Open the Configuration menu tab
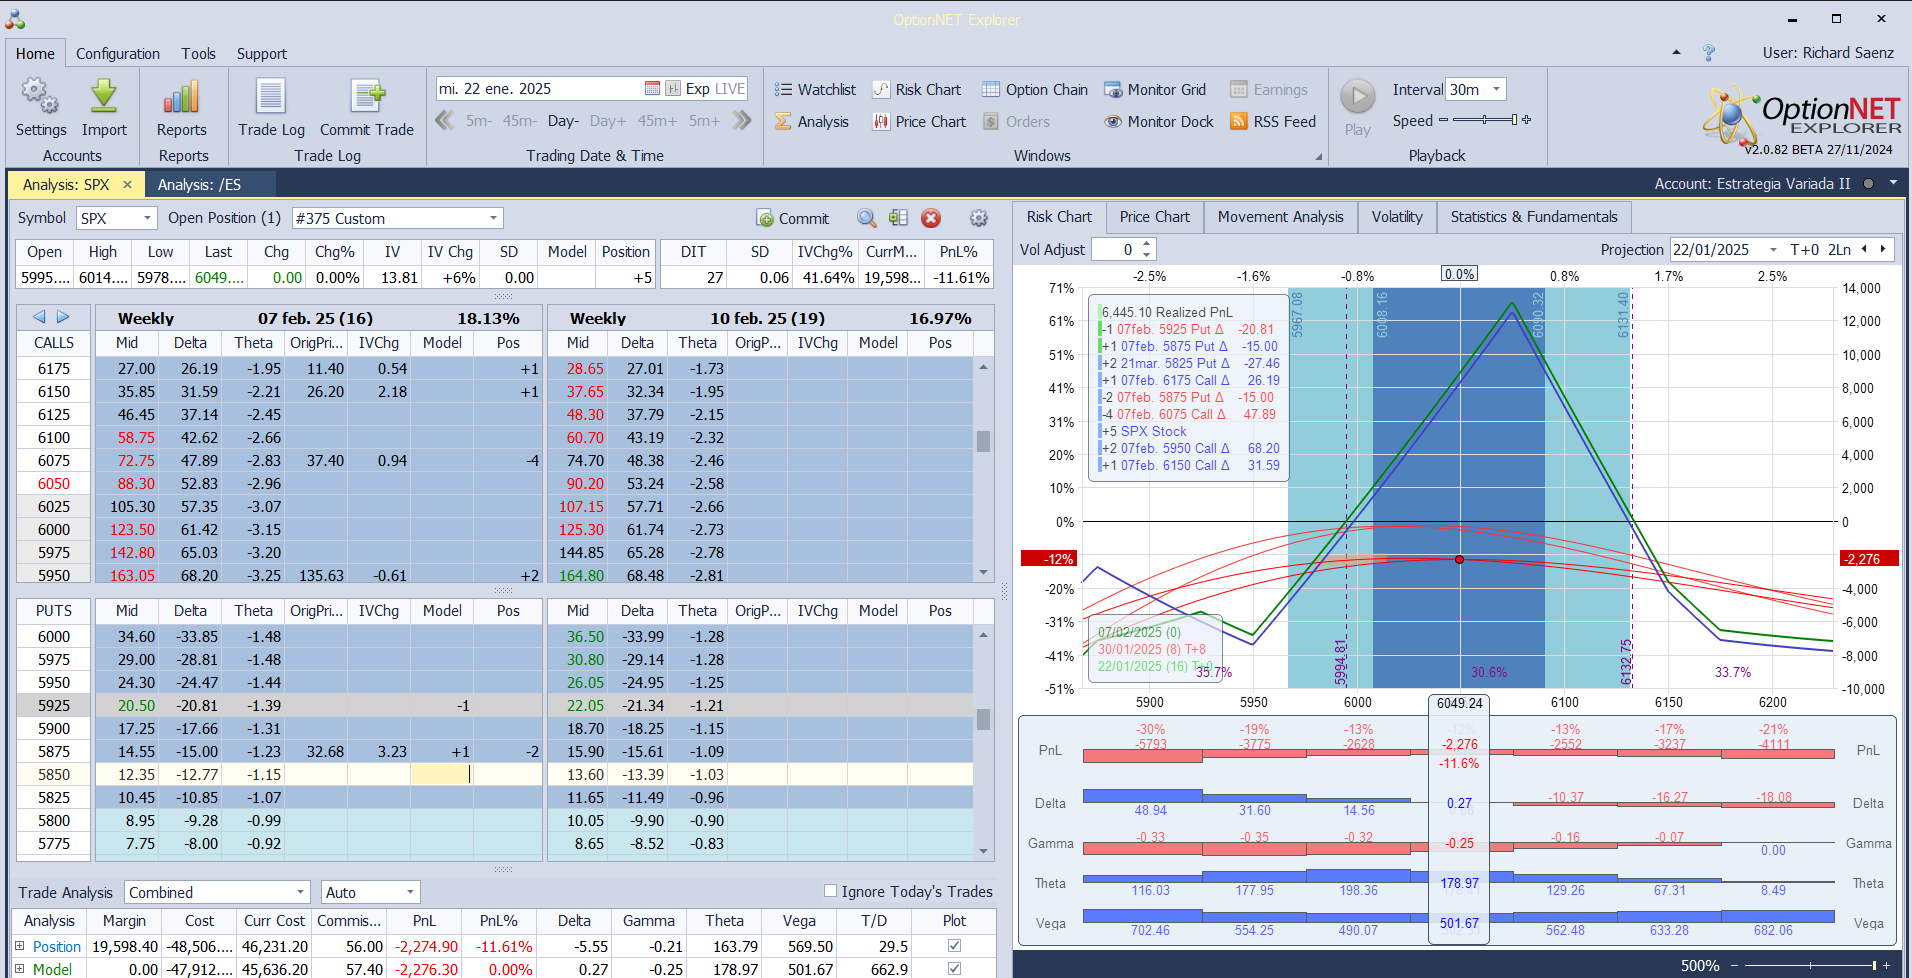Screen dimensions: 1912x978 tap(118, 54)
